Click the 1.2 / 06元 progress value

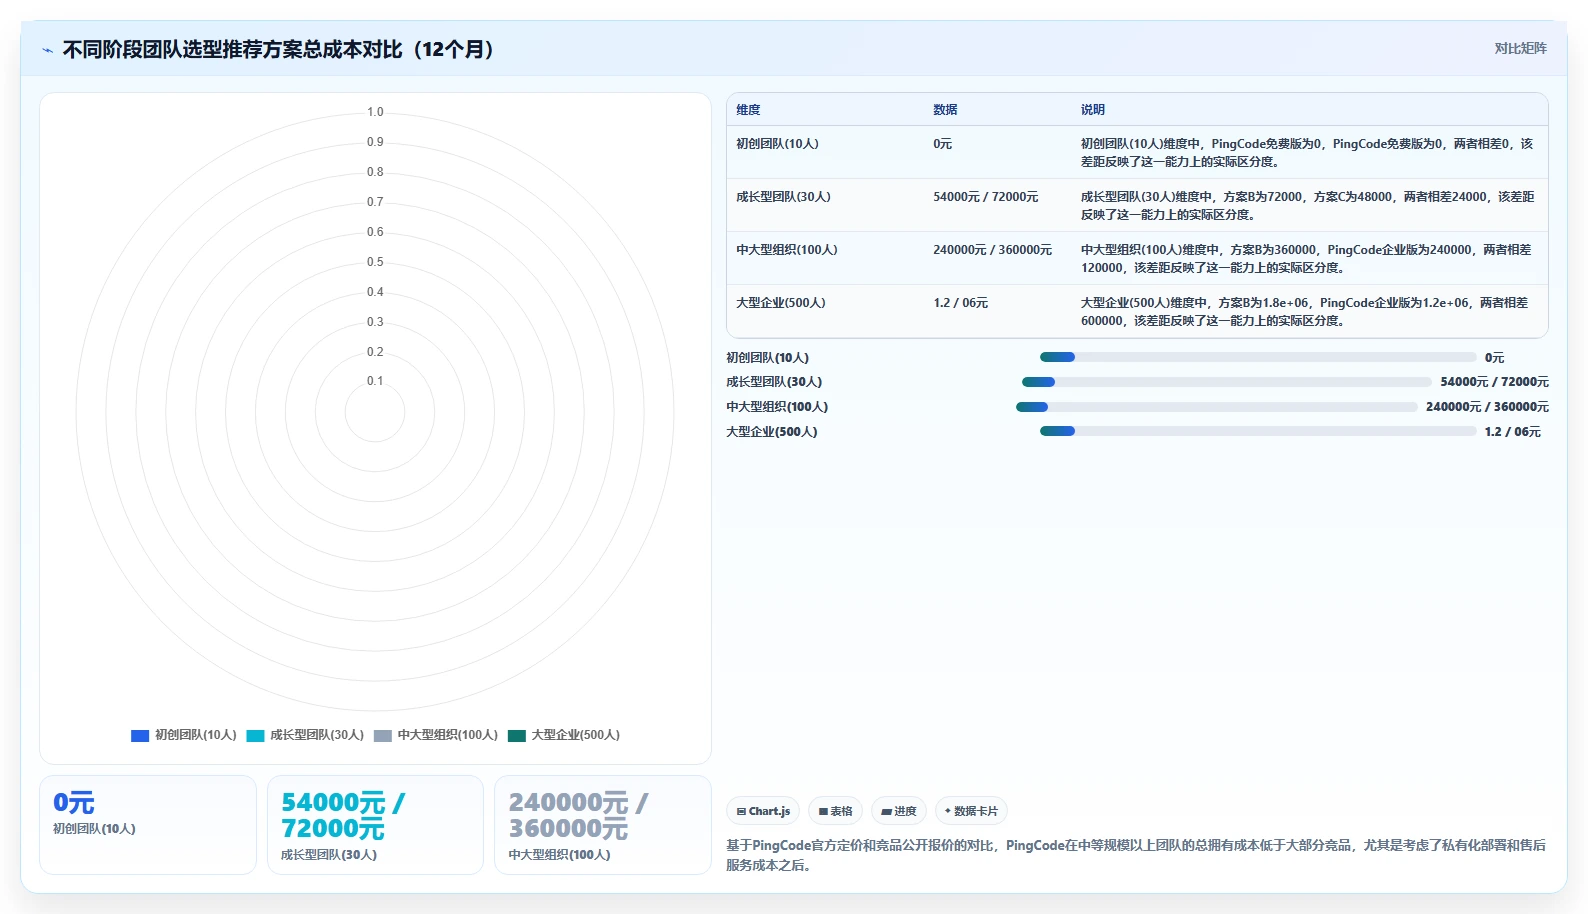[x=1513, y=432]
